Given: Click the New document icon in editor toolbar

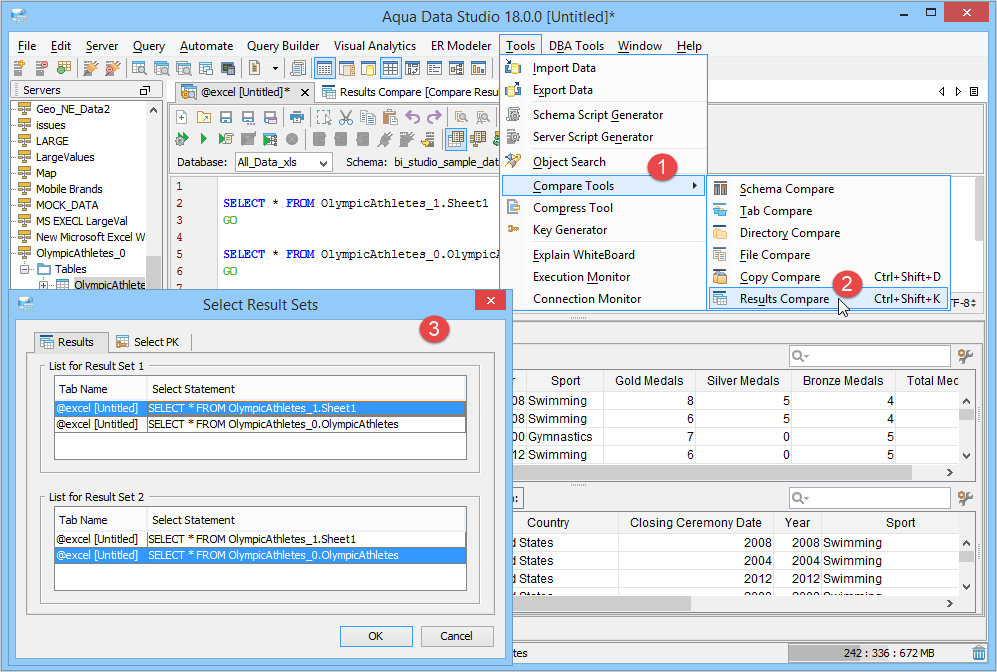Looking at the screenshot, I should pos(182,117).
